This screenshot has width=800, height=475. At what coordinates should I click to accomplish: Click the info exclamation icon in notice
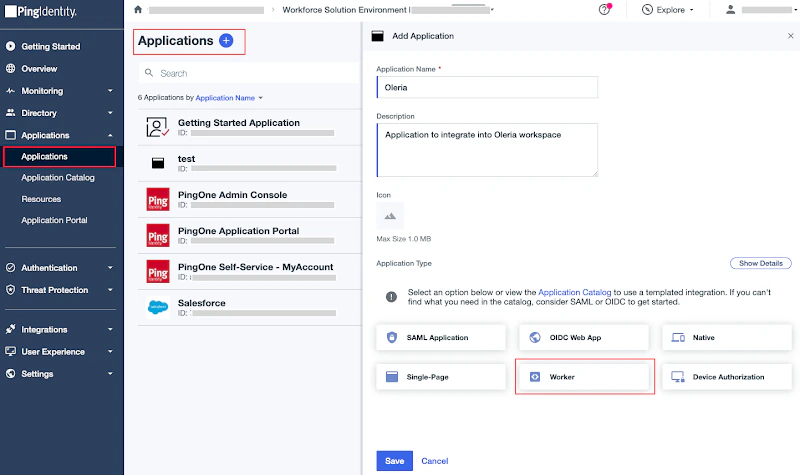point(391,296)
